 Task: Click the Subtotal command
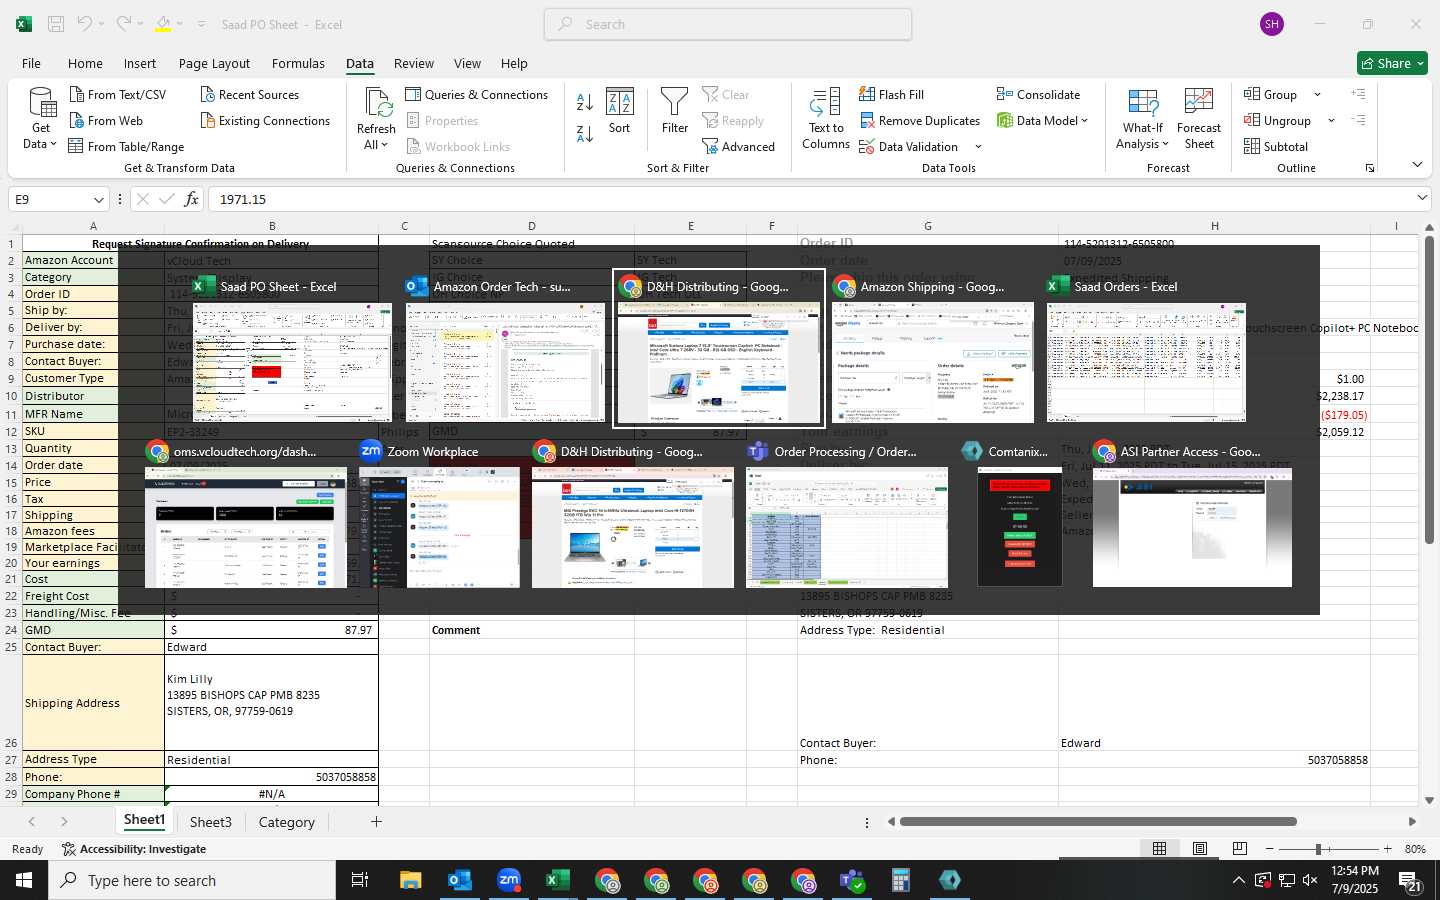(1276, 146)
